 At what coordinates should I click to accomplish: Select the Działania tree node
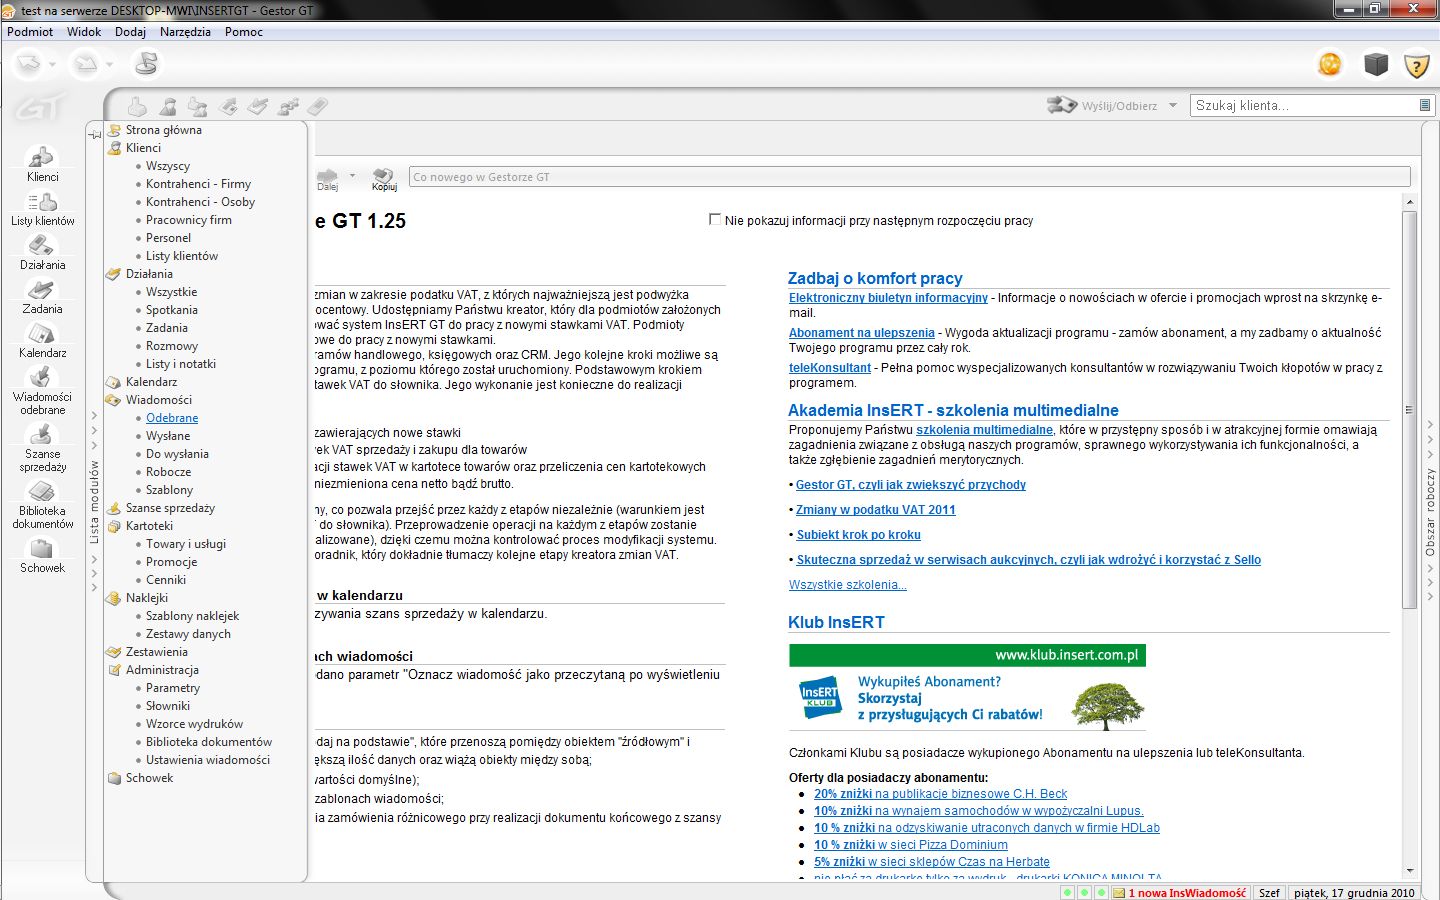(149, 274)
